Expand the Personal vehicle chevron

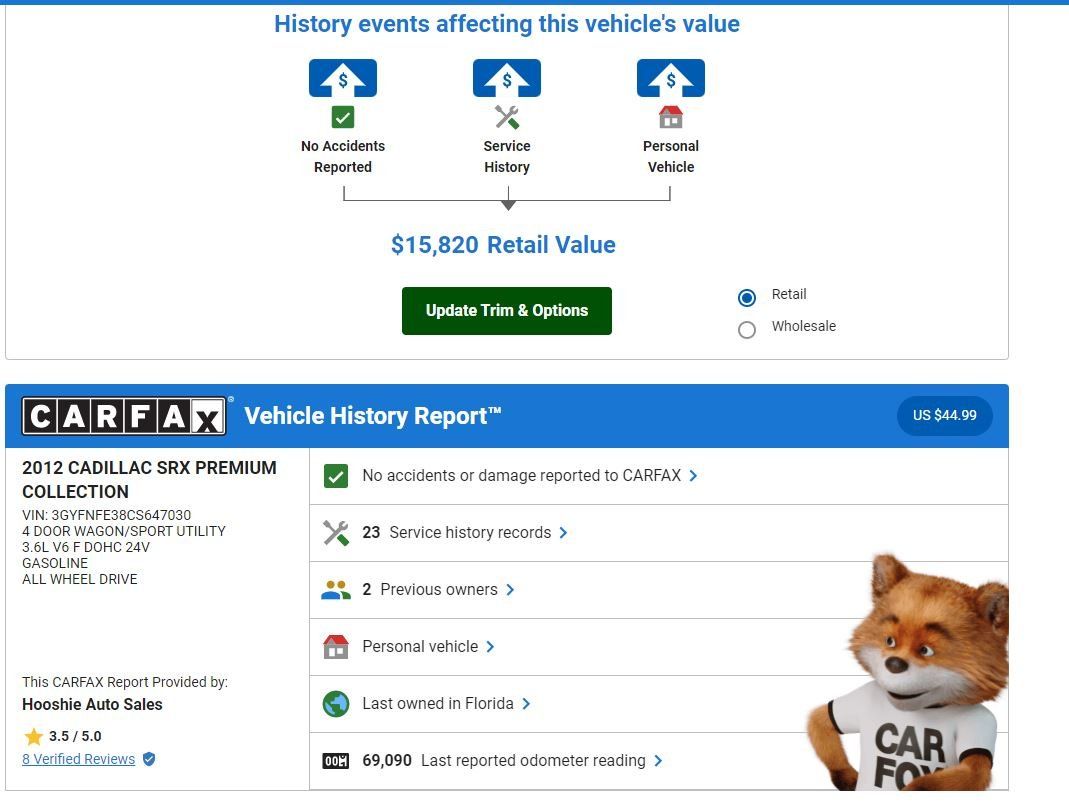coord(490,646)
